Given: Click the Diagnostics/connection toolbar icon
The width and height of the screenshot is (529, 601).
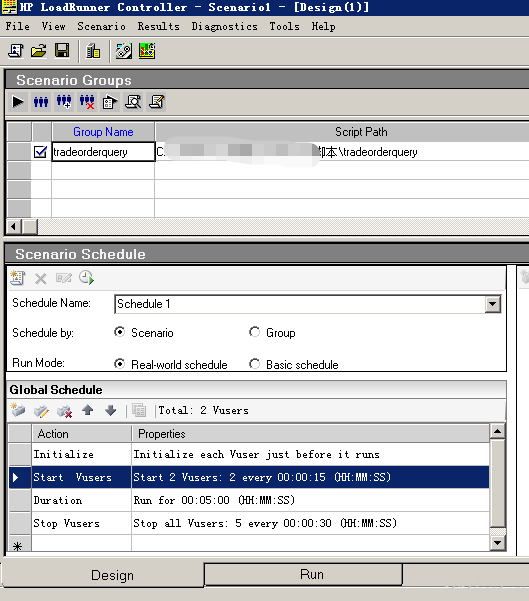Looking at the screenshot, I should [x=124, y=51].
